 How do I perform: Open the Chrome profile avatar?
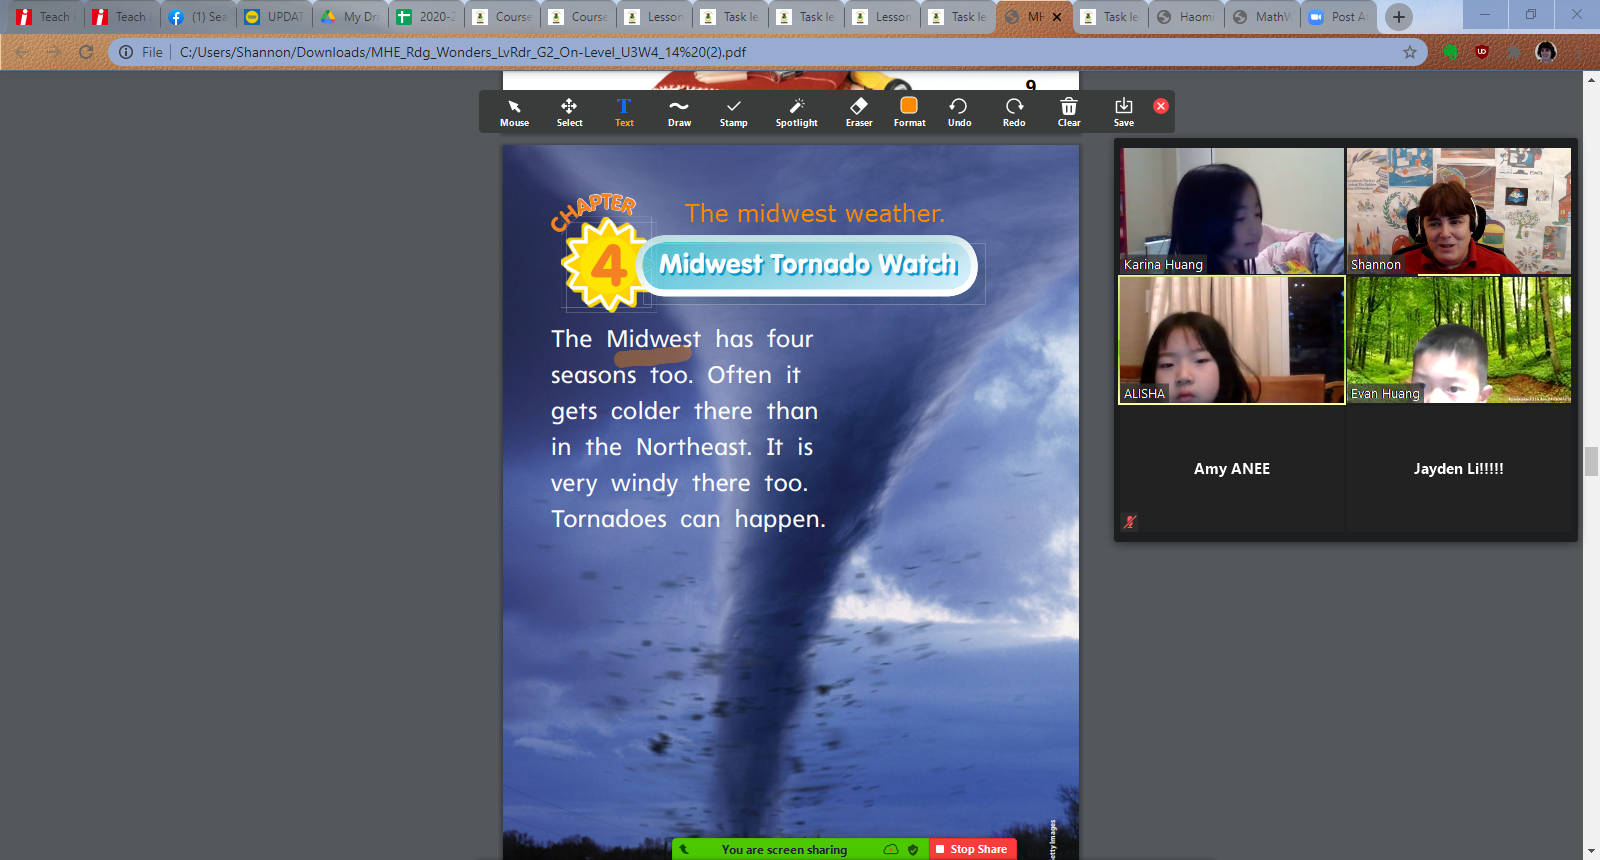pyautogui.click(x=1546, y=52)
